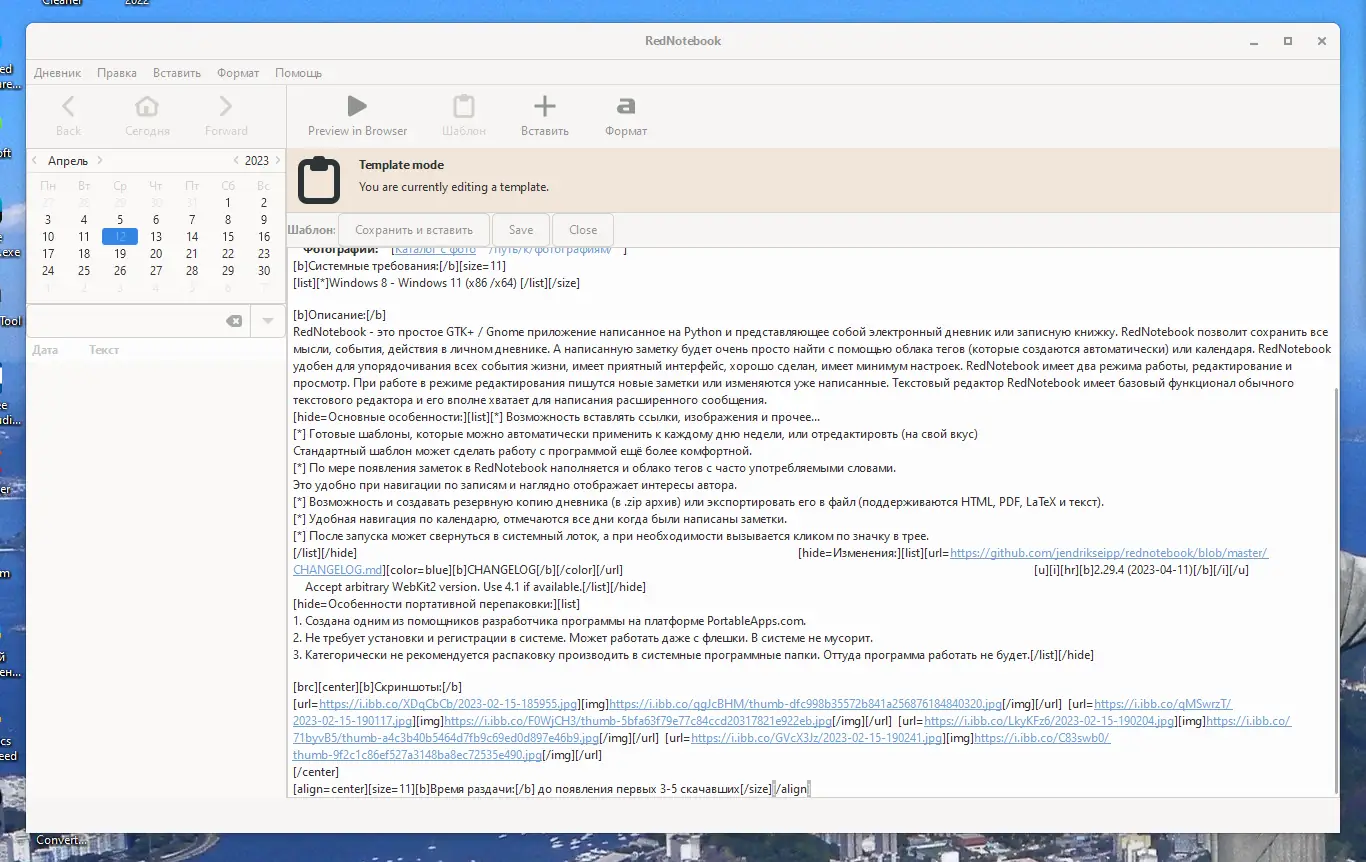
Task: Place cursor on the '[/center]' line
Action: 316,772
